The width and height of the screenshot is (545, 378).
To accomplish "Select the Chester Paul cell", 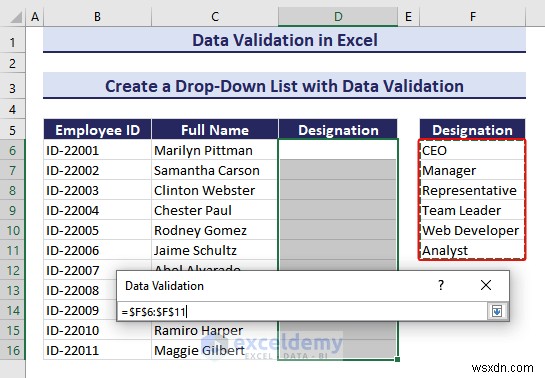I will pyautogui.click(x=215, y=210).
